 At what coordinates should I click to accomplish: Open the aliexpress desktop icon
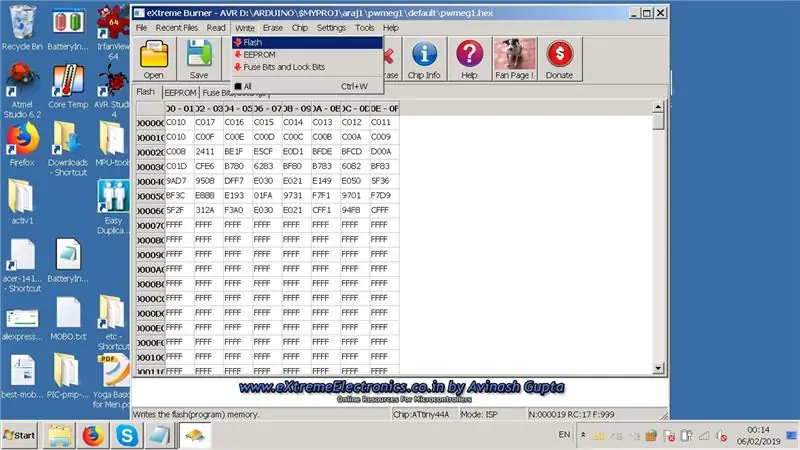point(22,324)
